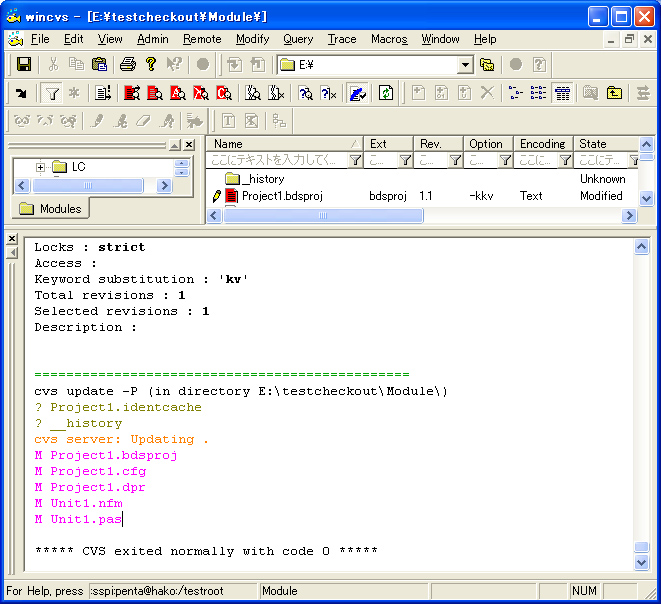The height and width of the screenshot is (604, 661).
Task: Click the red 'A' added files filter icon
Action: click(178, 93)
